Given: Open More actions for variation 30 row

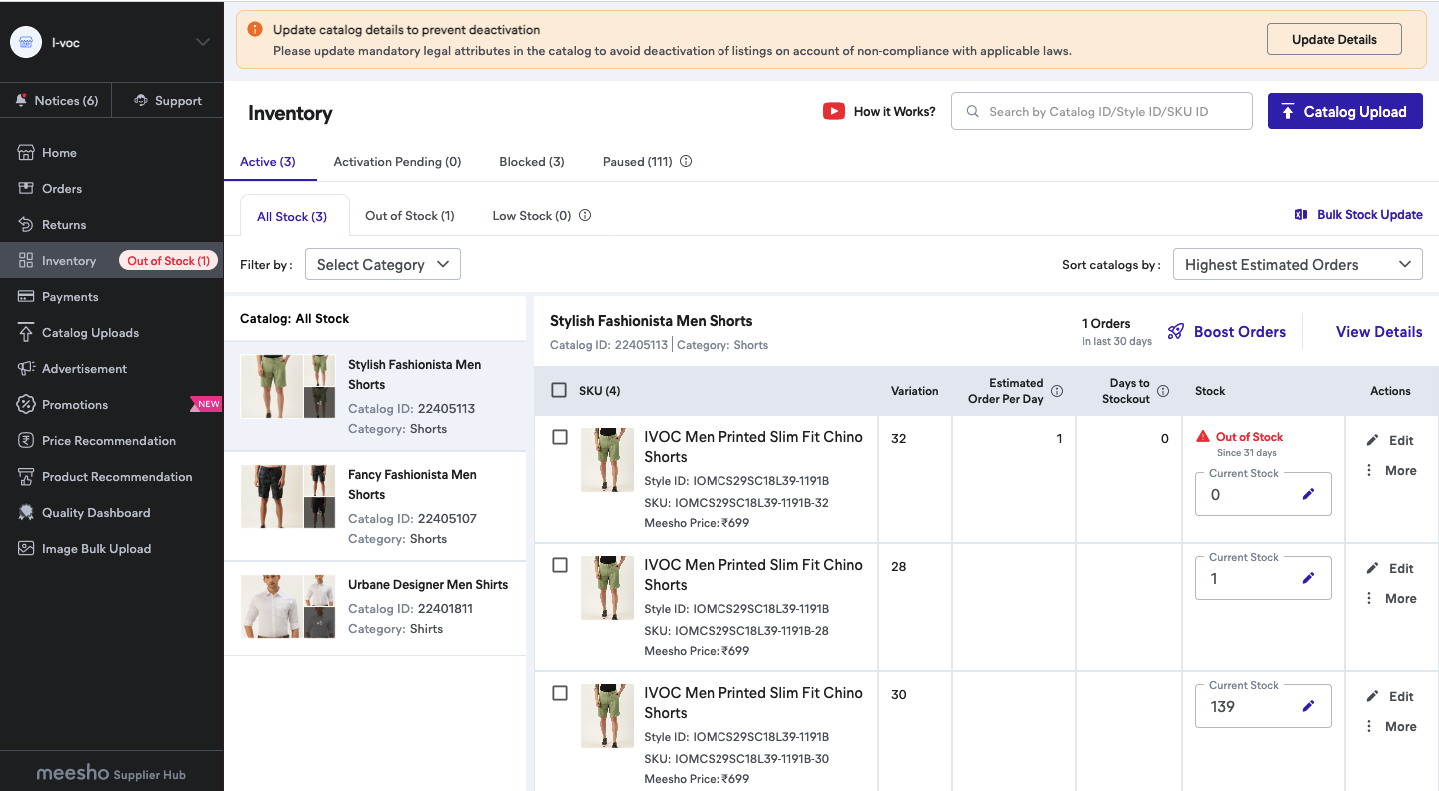Looking at the screenshot, I should point(1391,727).
